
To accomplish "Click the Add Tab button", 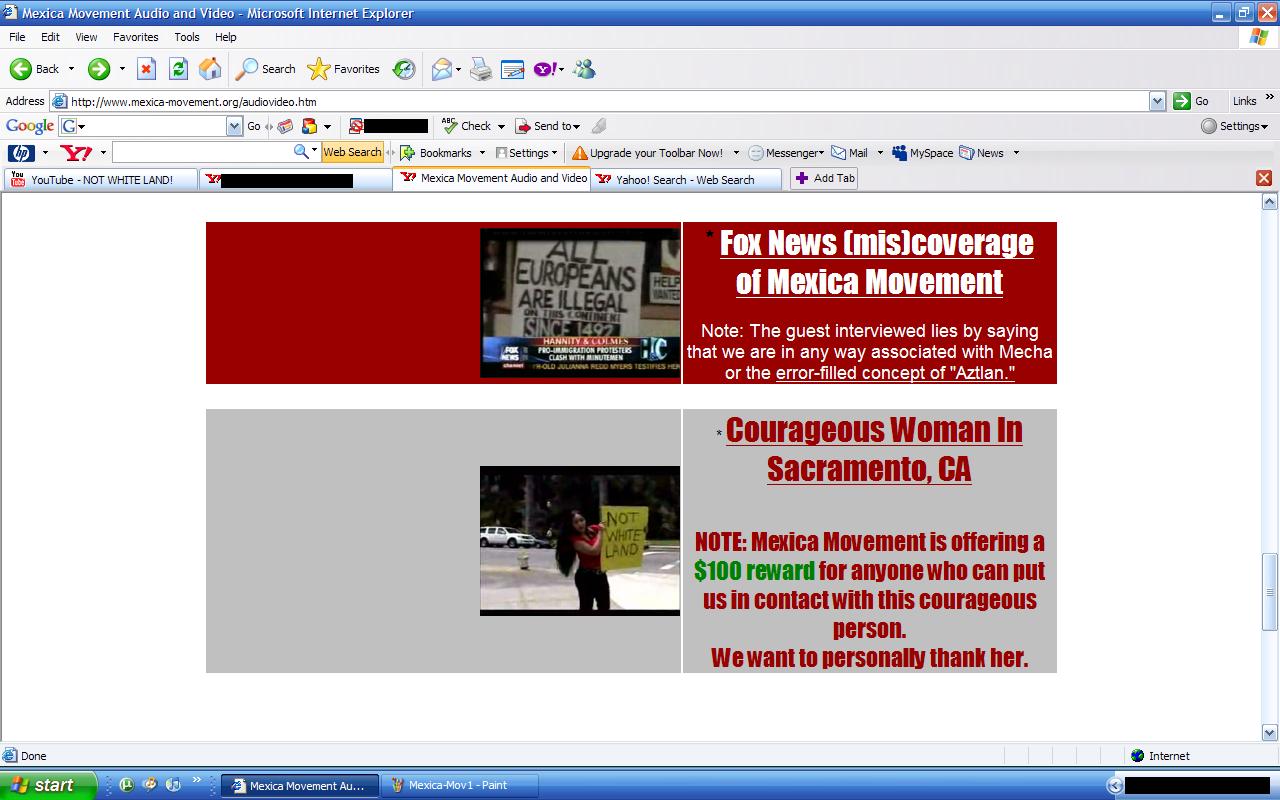I will (x=824, y=178).
